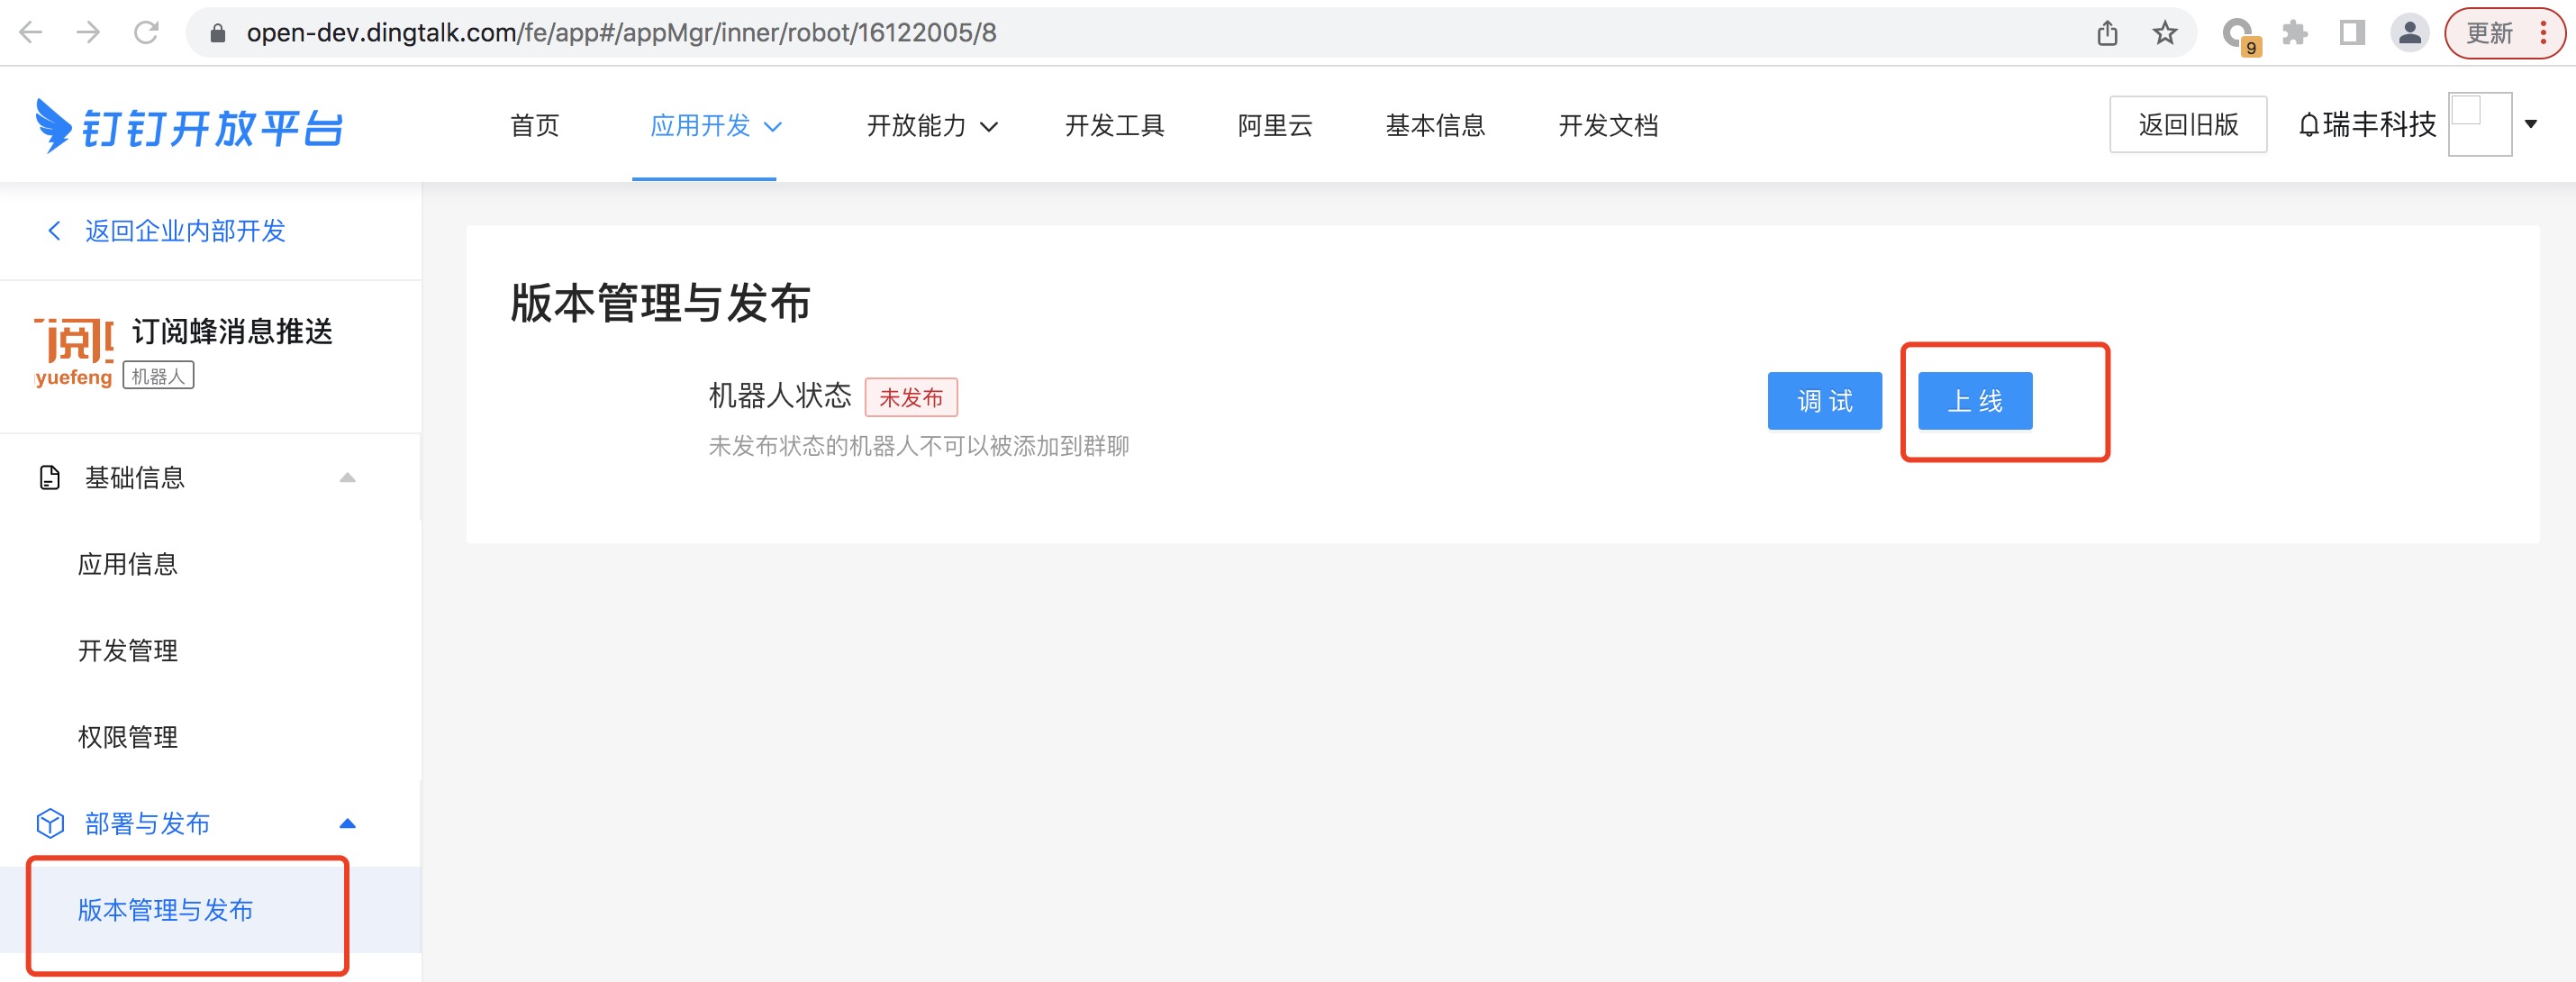The image size is (2576, 982).
Task: Click the DingTalk Open Platform logo
Action: click(190, 126)
